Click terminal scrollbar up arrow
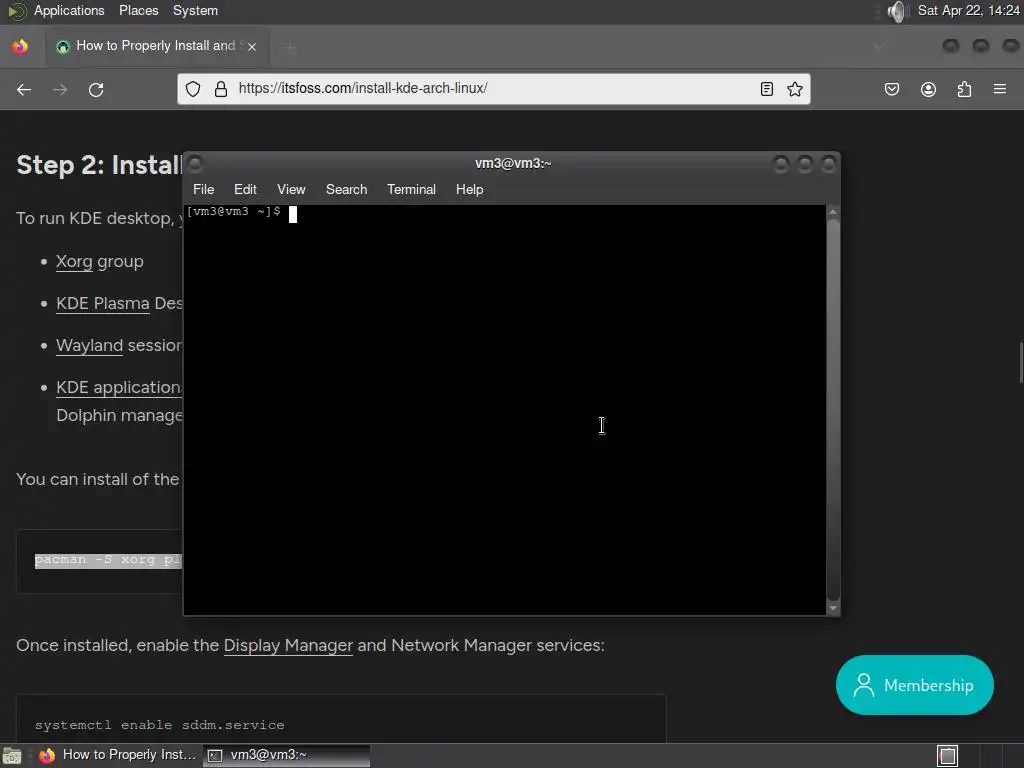Viewport: 1024px width, 768px height. (x=833, y=212)
